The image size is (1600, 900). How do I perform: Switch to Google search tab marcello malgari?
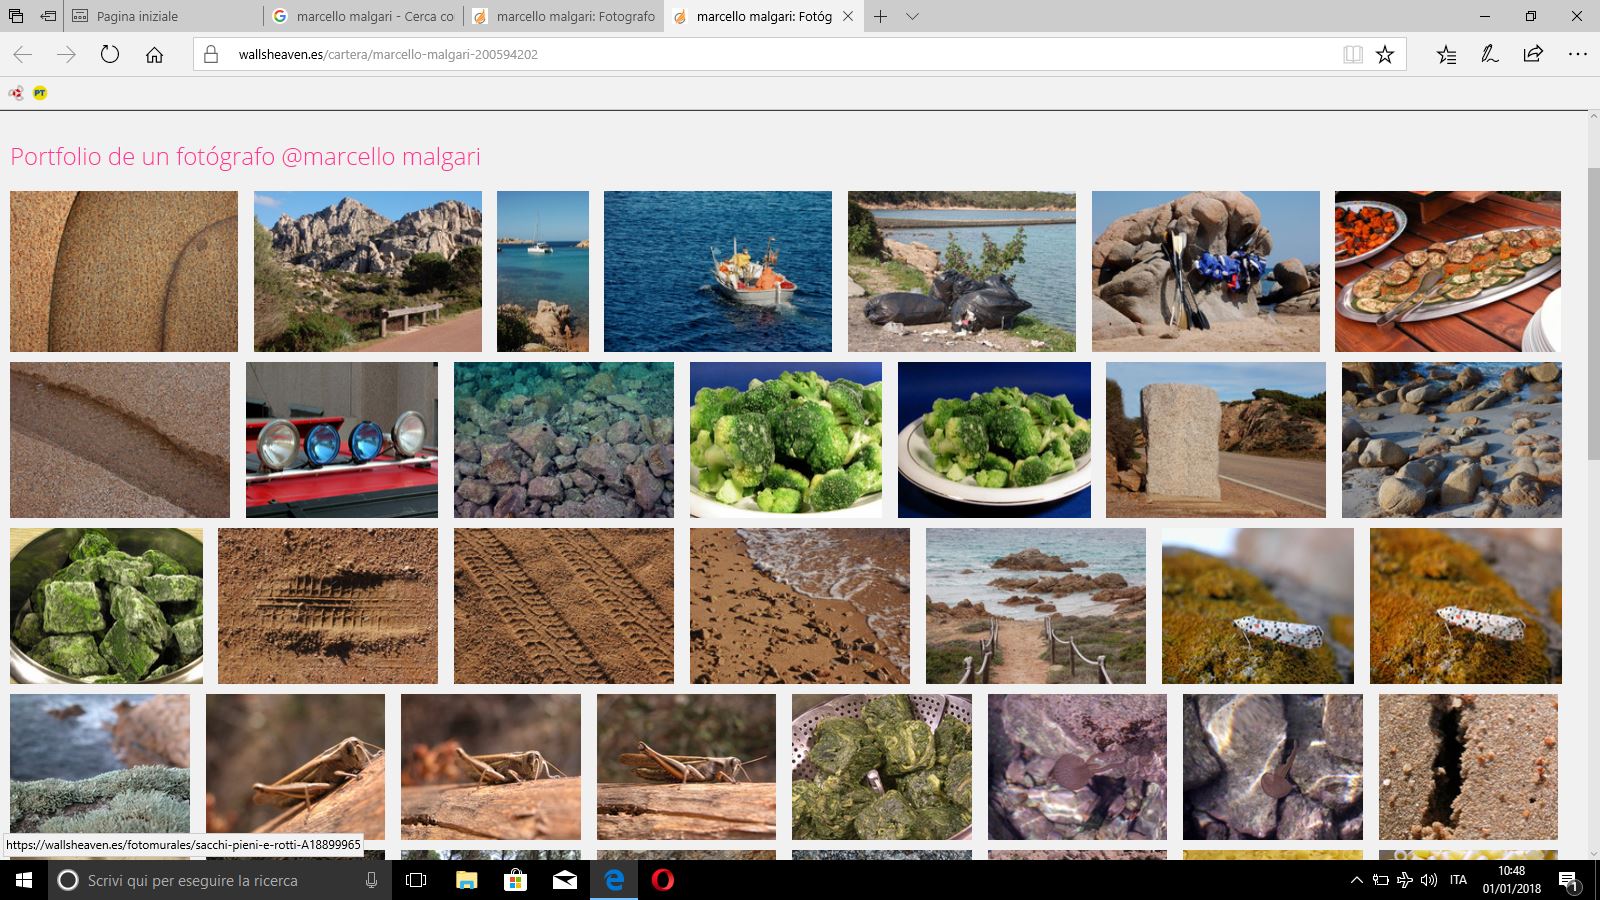(364, 16)
